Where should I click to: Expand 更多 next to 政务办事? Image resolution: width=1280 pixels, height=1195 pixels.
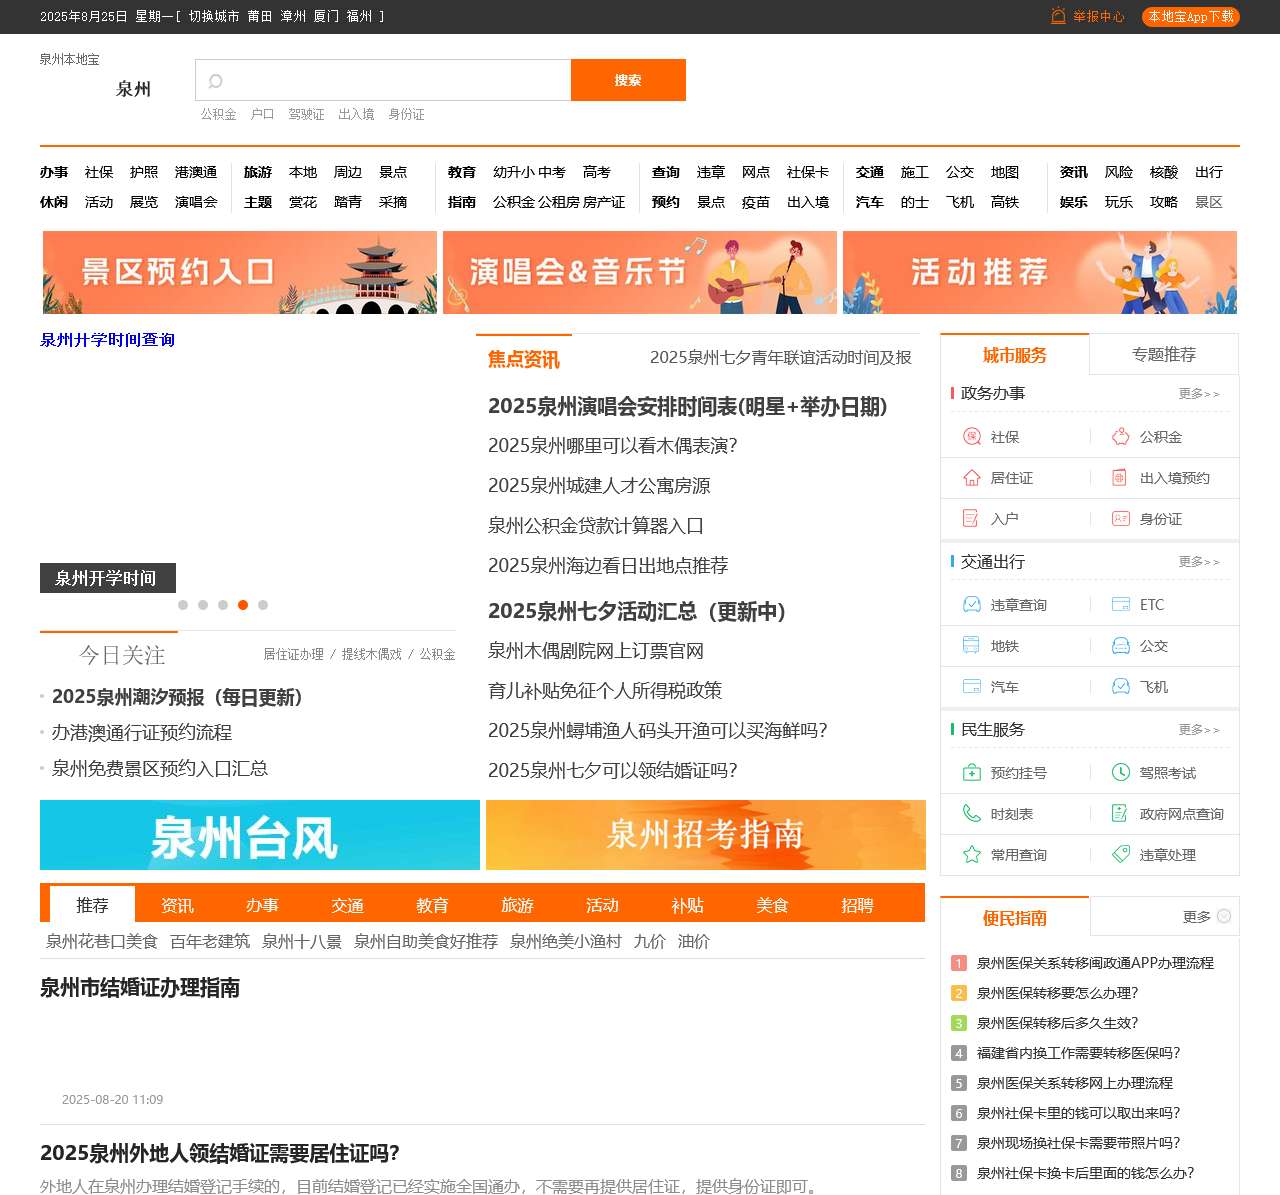pos(1198,394)
